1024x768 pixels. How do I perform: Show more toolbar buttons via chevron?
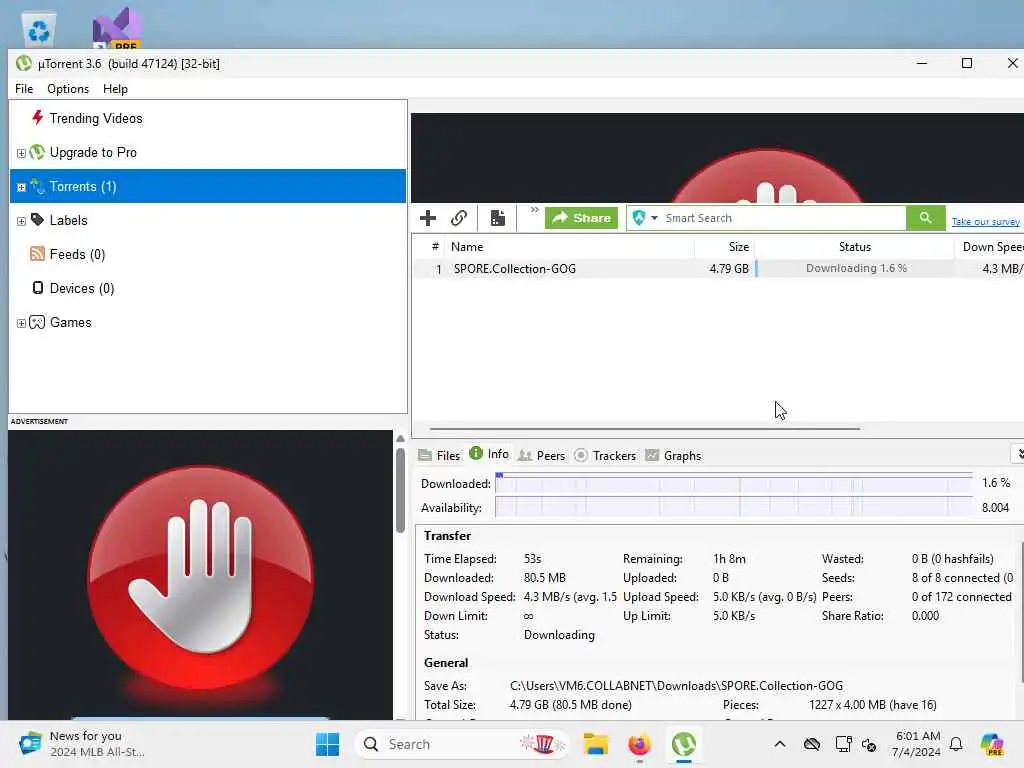pos(534,210)
